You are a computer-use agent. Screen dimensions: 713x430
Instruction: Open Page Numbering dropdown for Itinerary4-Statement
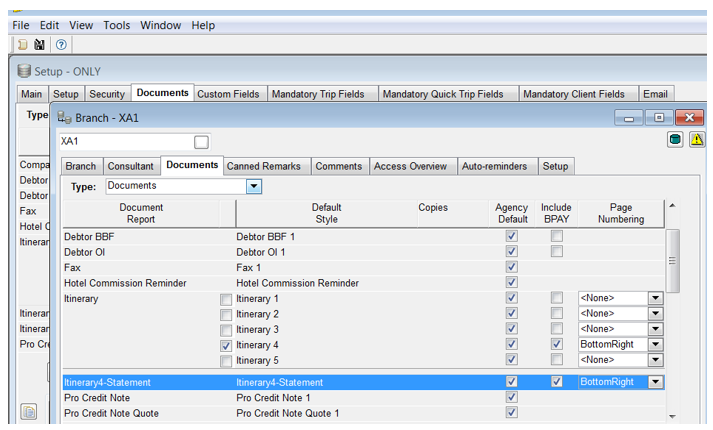[655, 382]
